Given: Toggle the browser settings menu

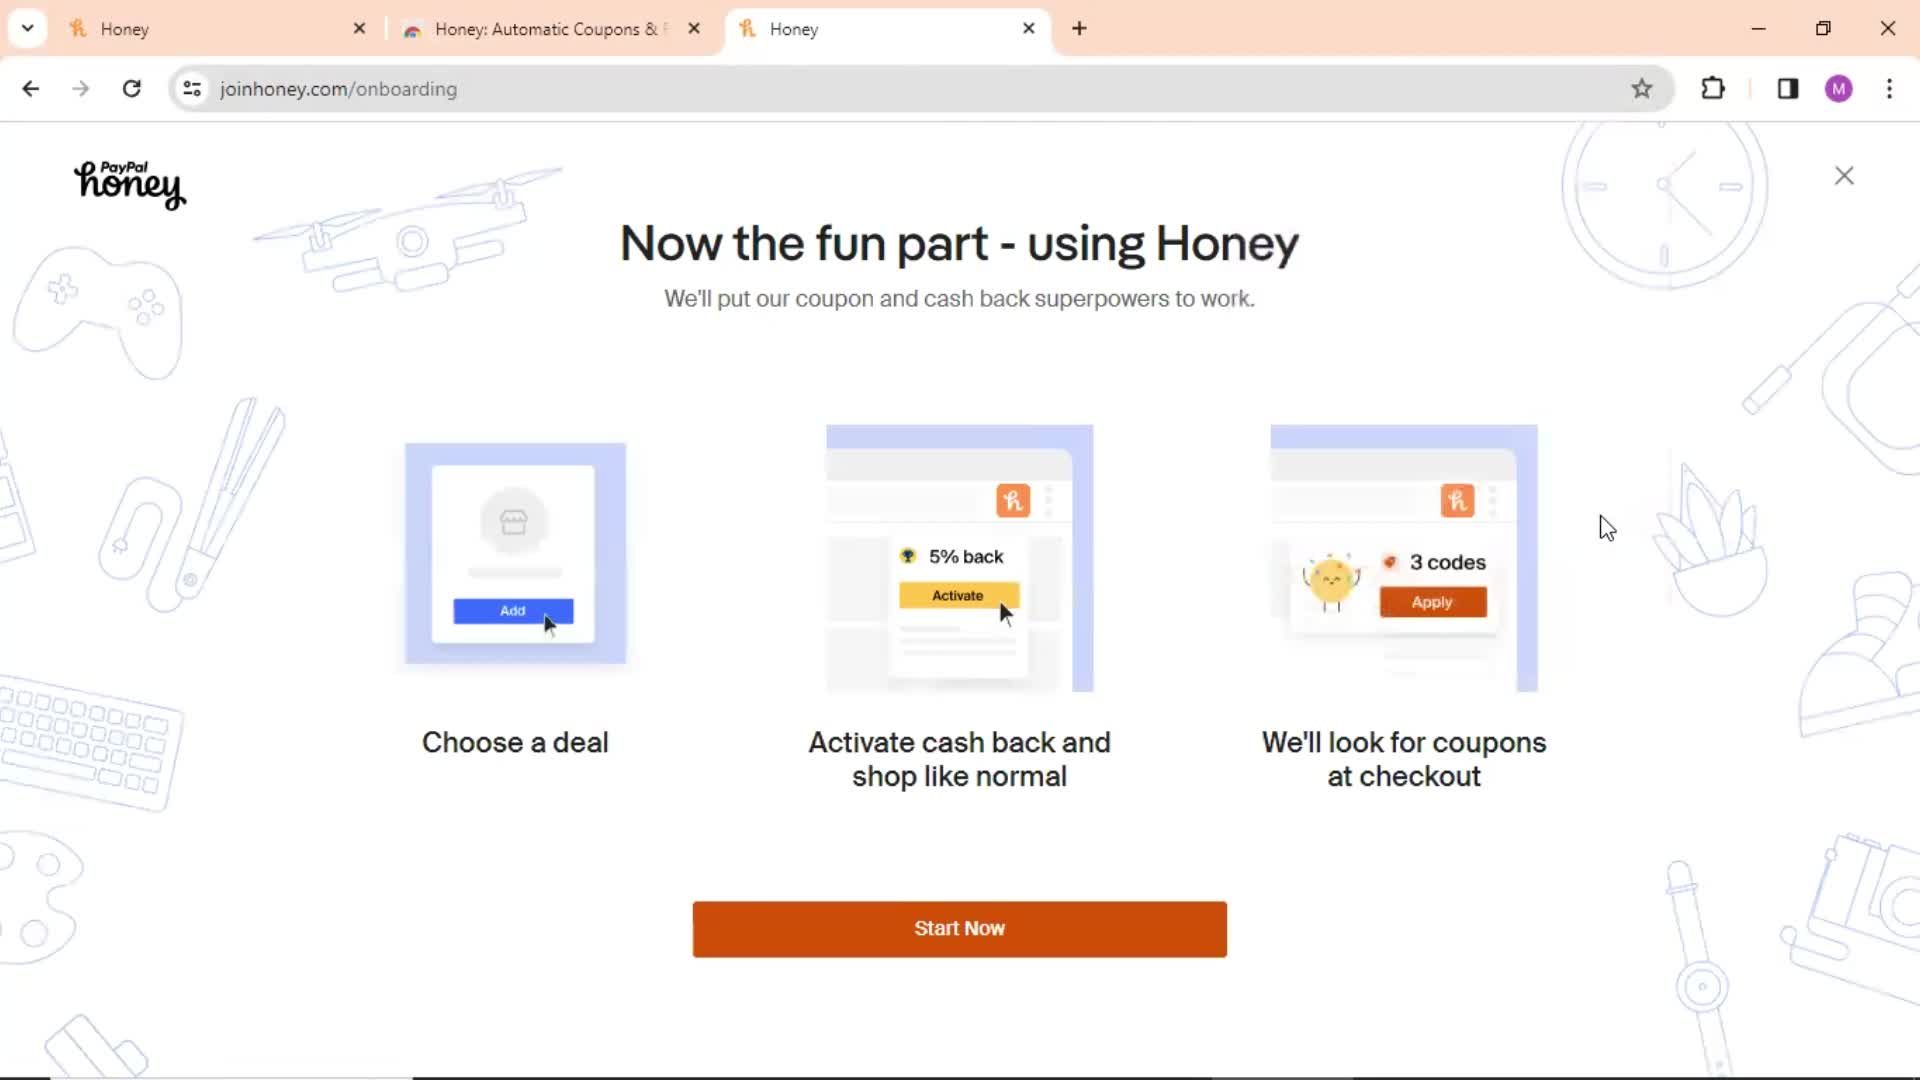Looking at the screenshot, I should (x=1888, y=88).
